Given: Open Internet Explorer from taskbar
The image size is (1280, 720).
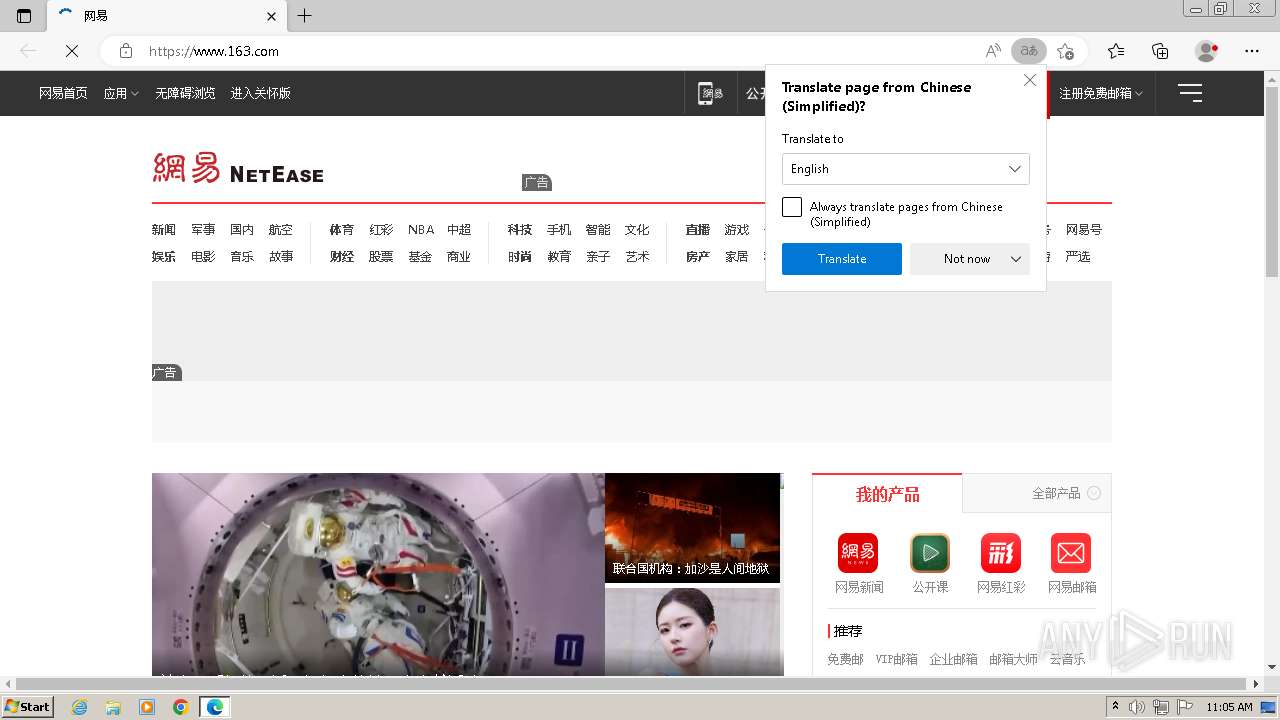Looking at the screenshot, I should 79,707.
